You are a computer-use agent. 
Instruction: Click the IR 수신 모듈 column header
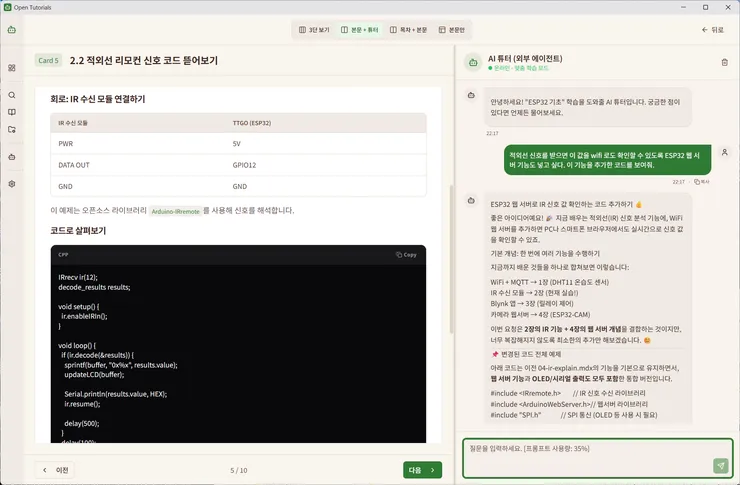click(x=73, y=123)
